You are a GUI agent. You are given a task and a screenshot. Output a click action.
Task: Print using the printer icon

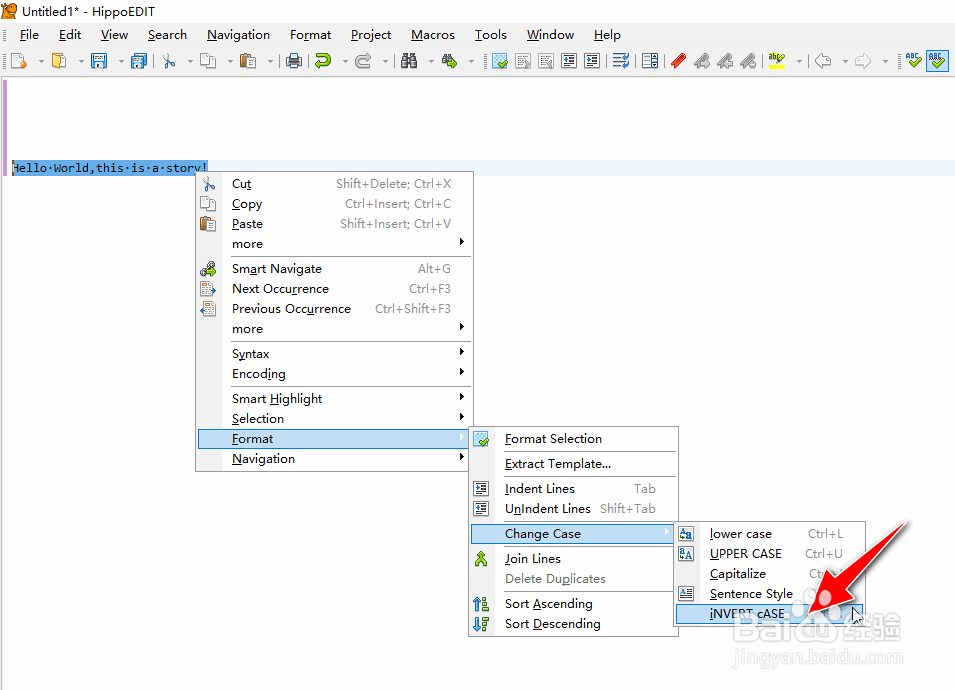294,61
